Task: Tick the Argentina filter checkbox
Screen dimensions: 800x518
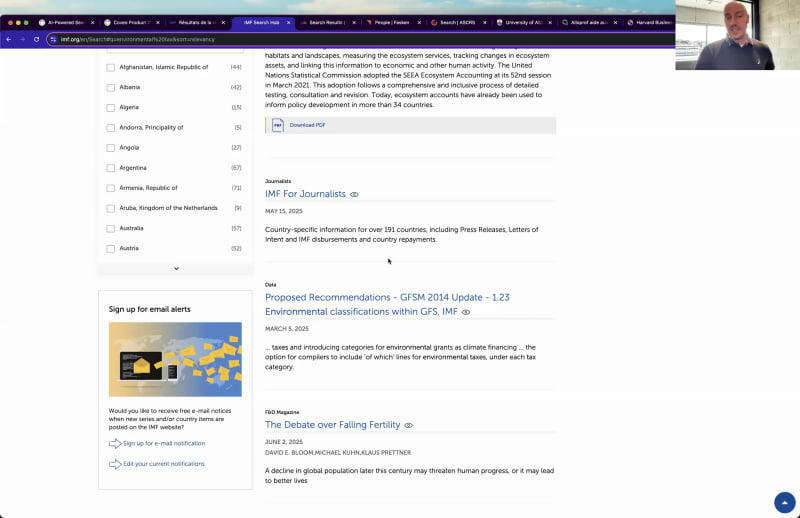Action: pos(111,168)
